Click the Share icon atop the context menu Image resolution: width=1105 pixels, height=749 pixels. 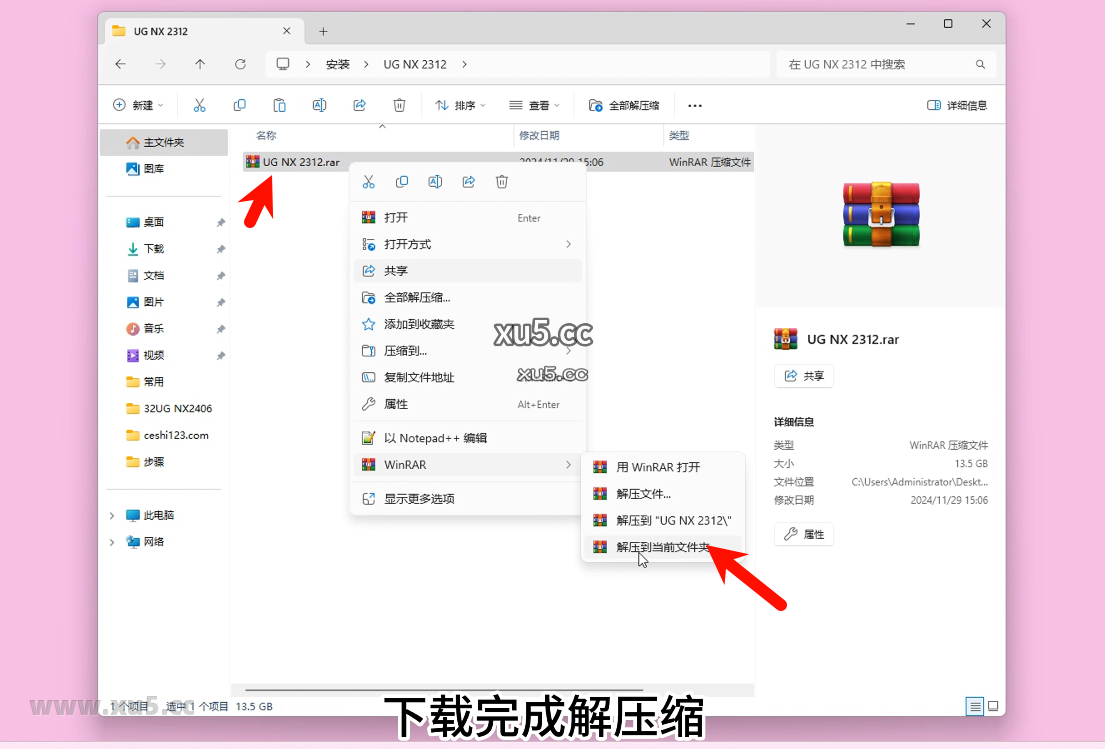[468, 181]
